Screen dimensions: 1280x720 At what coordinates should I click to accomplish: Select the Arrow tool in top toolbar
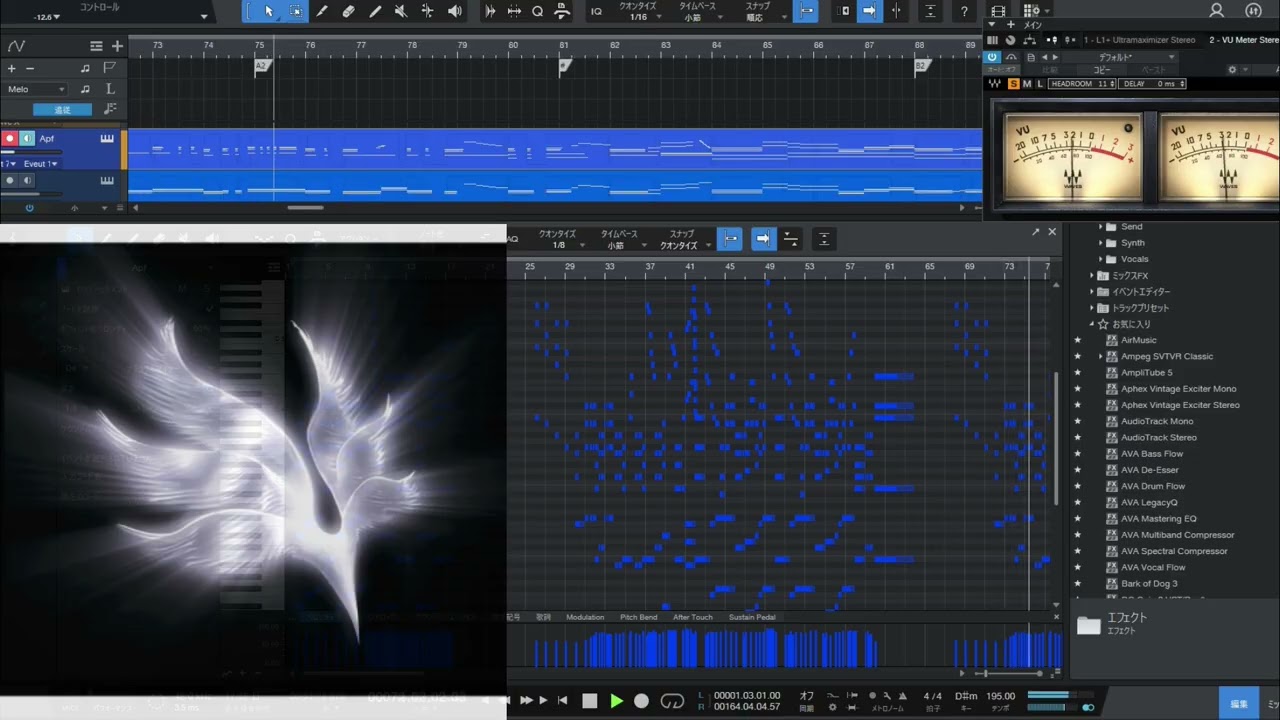coord(269,11)
